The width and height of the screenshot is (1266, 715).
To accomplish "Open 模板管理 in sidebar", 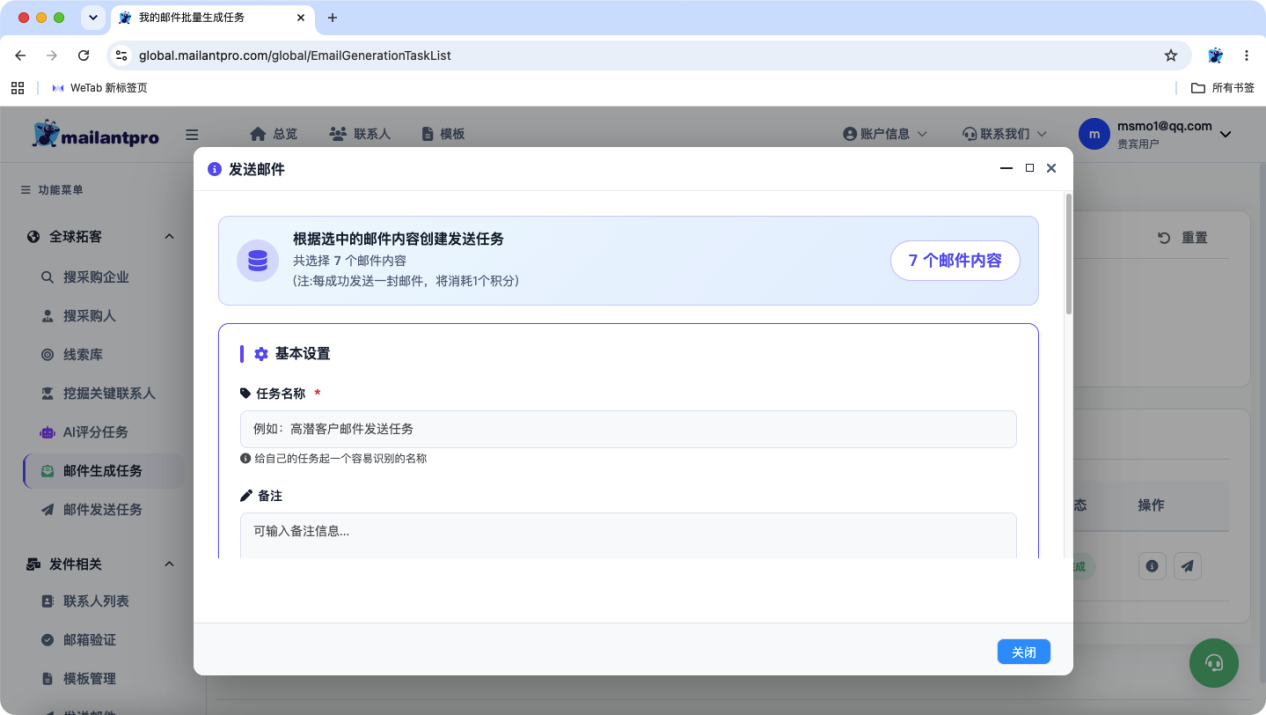I will 89,678.
